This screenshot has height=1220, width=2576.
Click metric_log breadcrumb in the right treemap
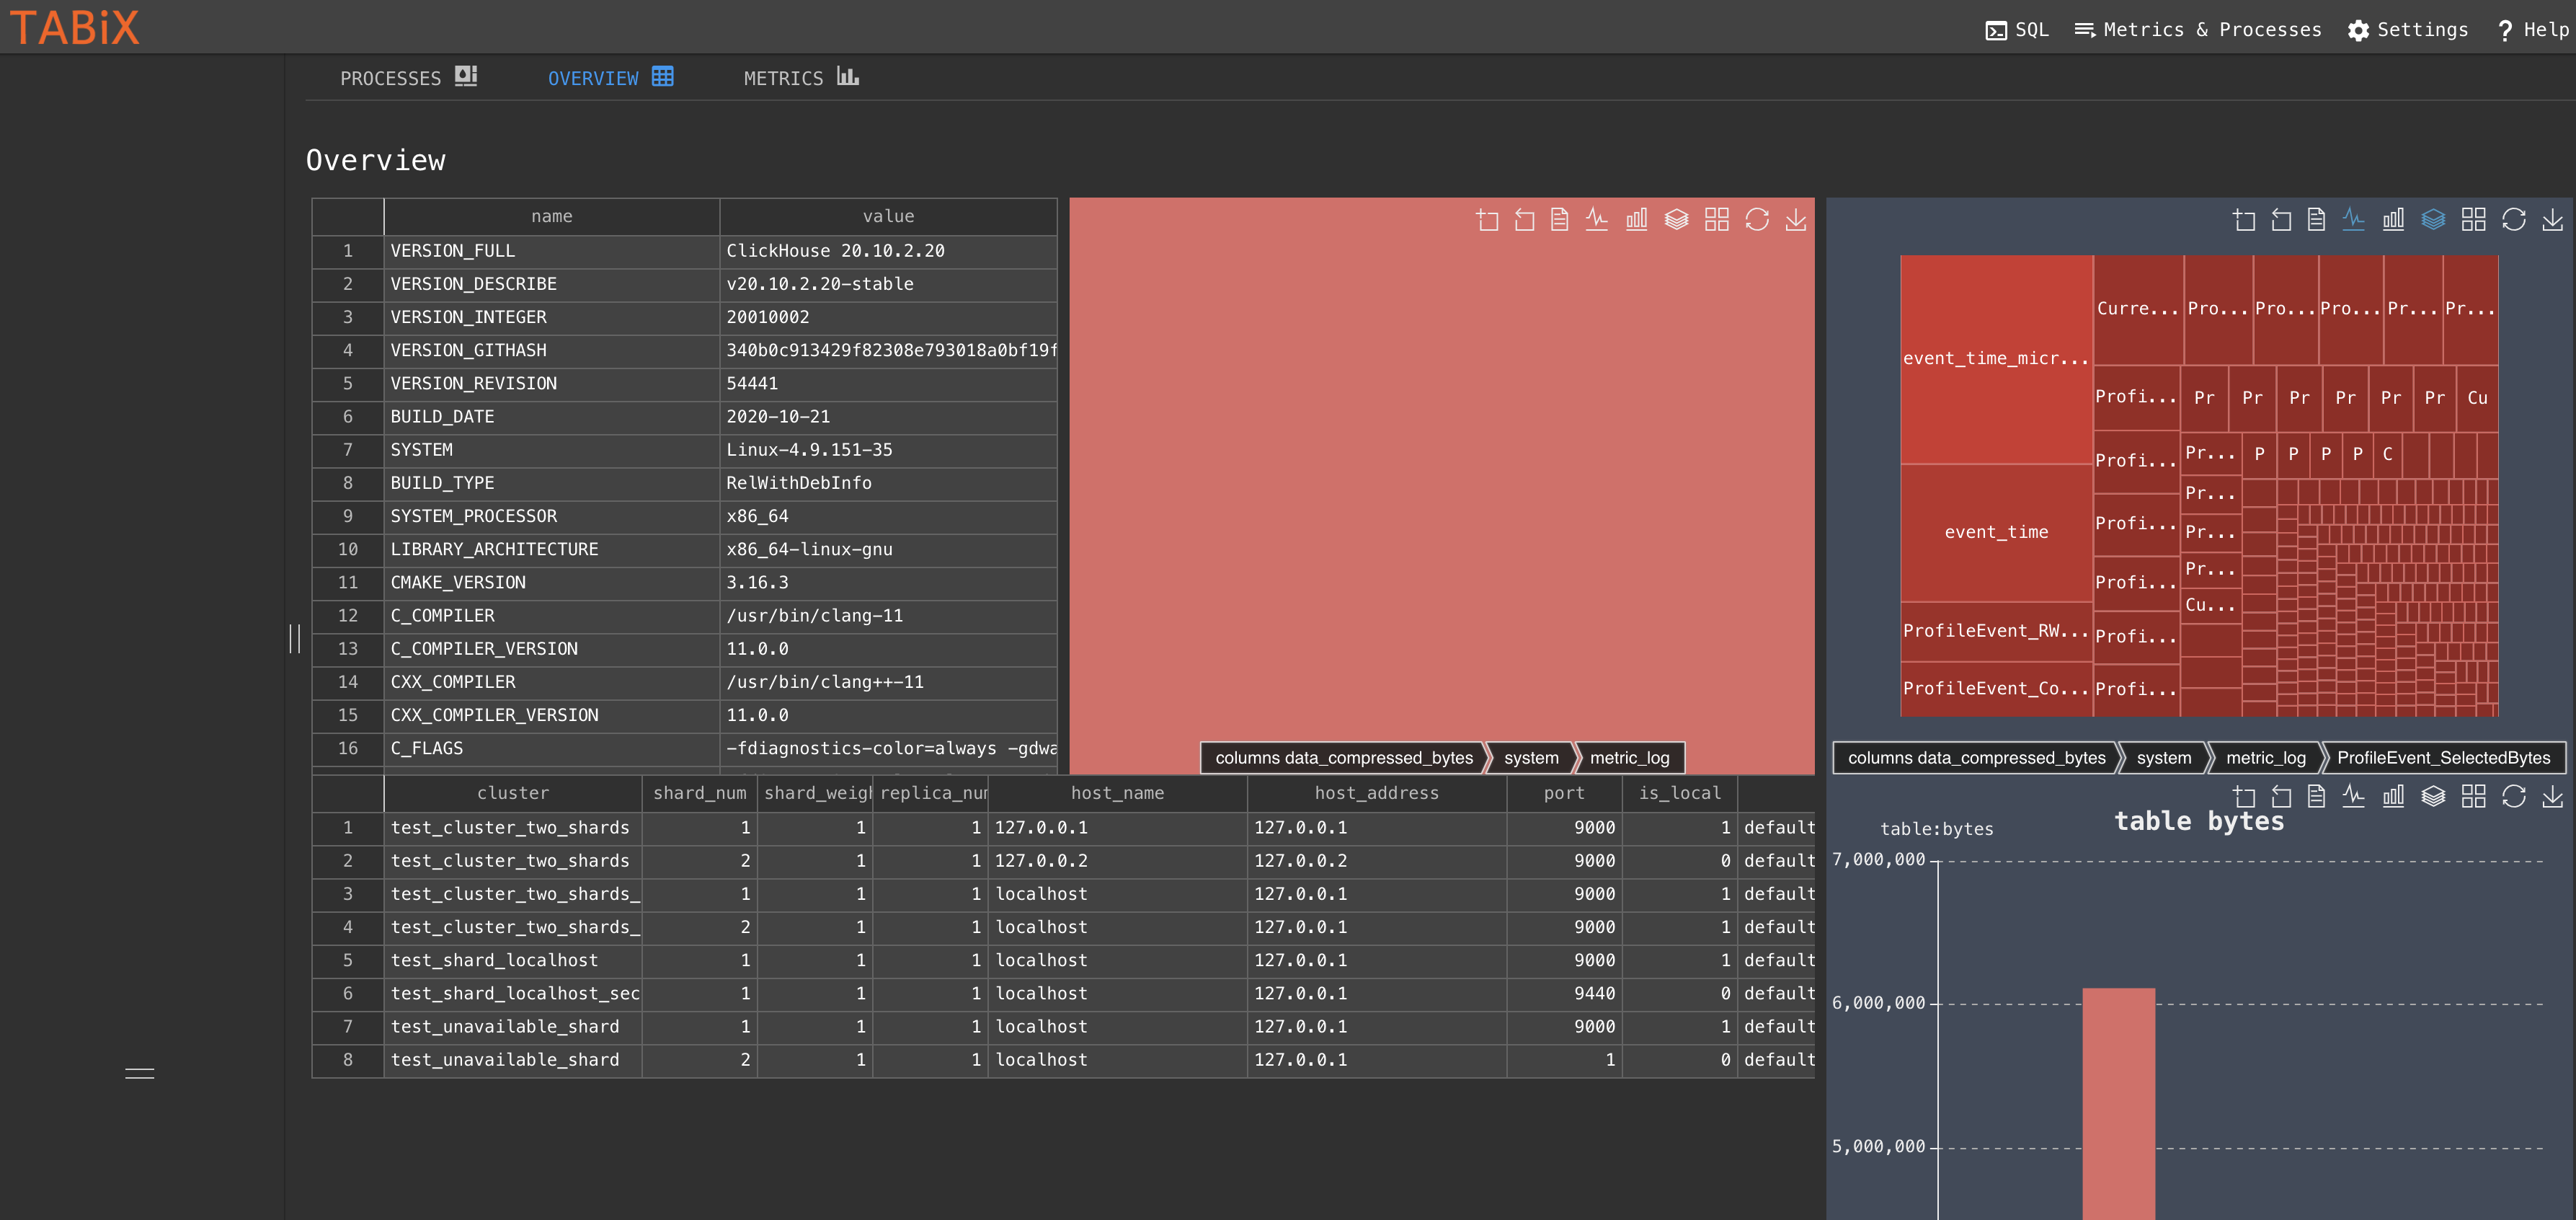tap(2265, 758)
